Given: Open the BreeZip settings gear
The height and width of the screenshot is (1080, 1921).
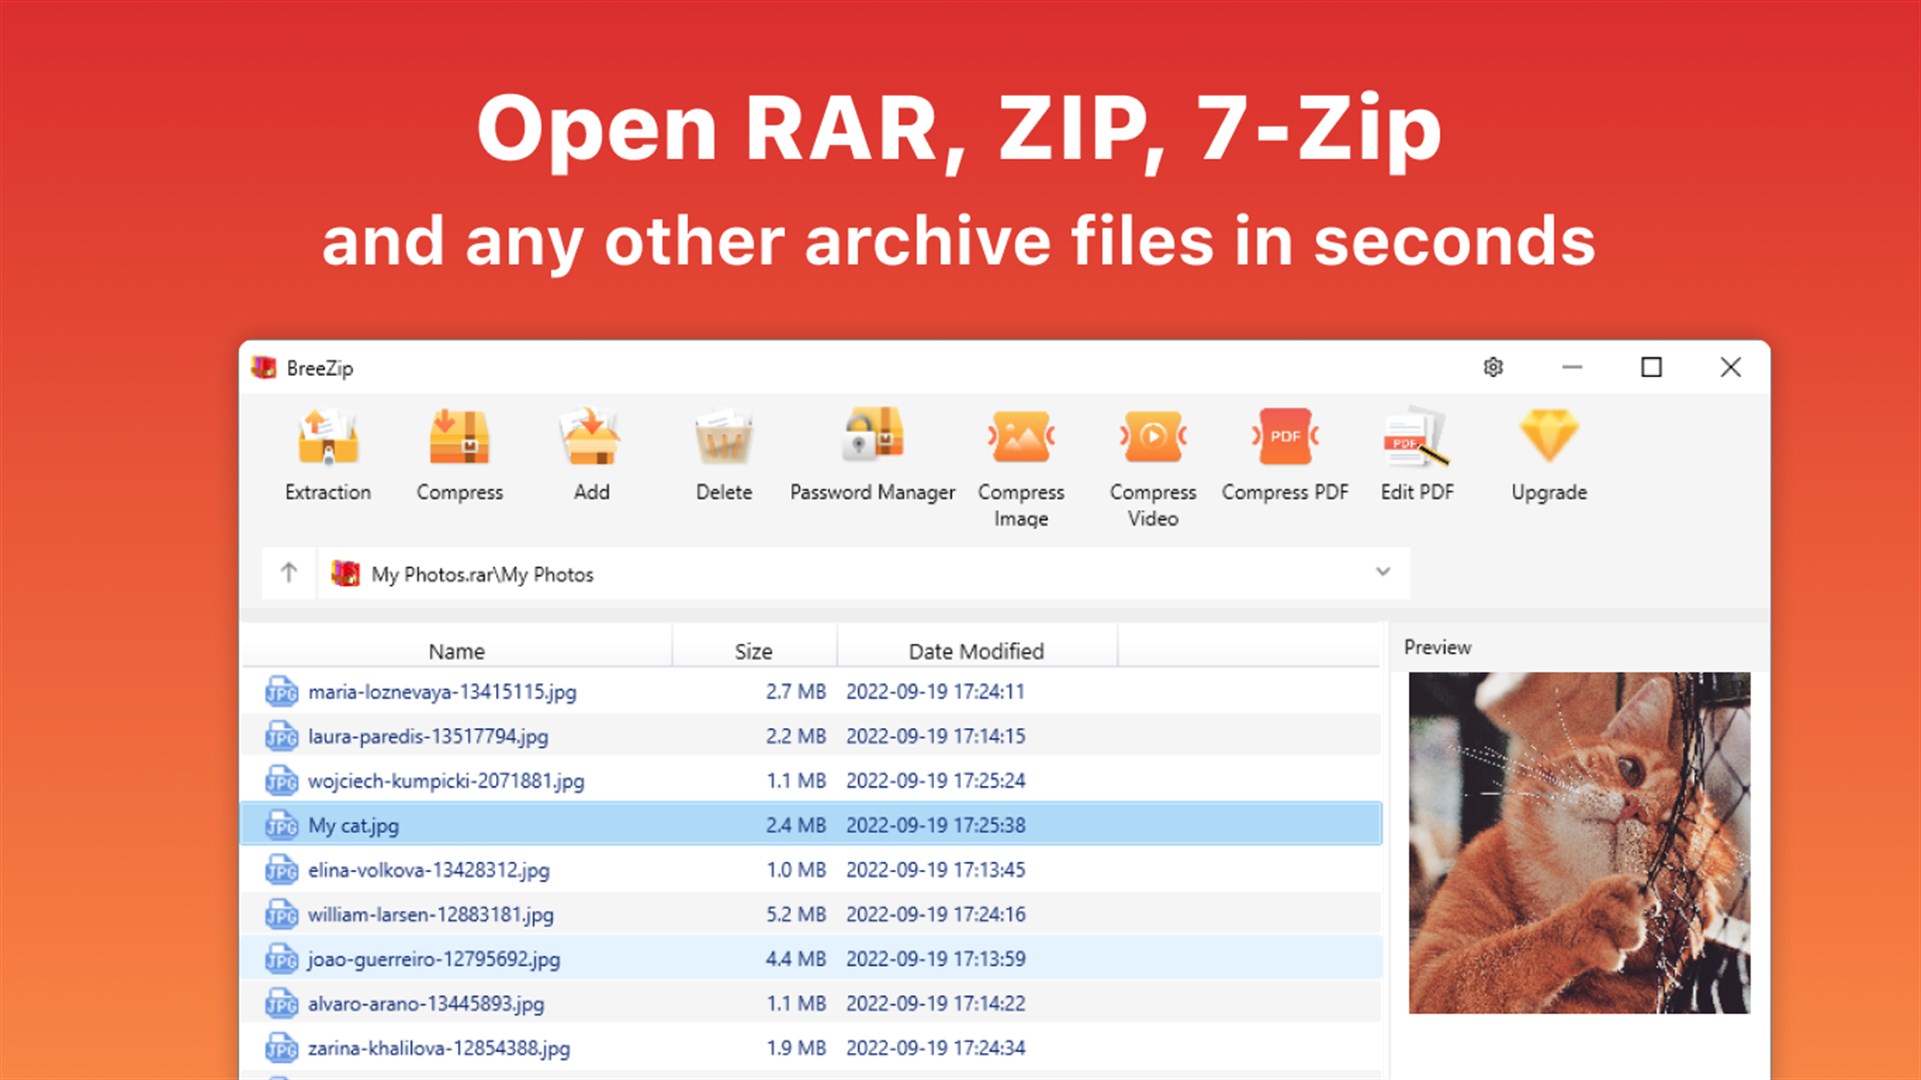Looking at the screenshot, I should click(1493, 367).
